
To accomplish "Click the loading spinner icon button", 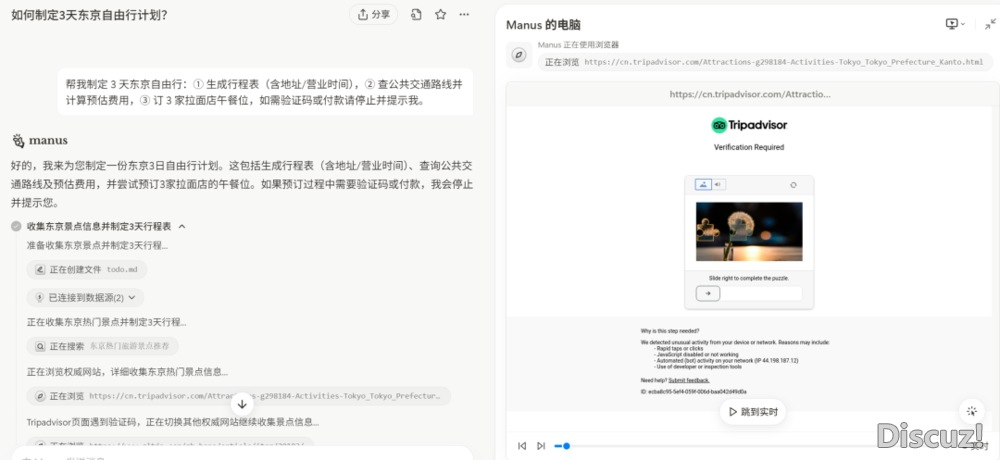I will (x=971, y=412).
